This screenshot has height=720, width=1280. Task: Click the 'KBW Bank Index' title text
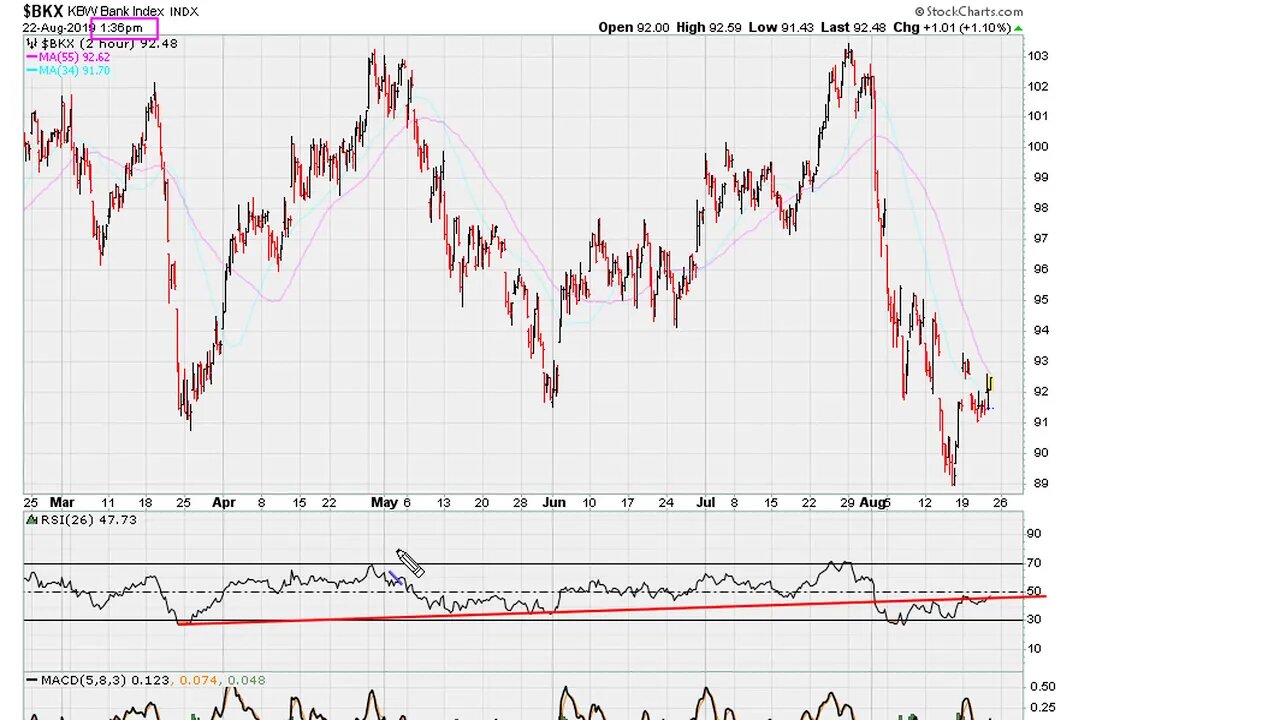(116, 11)
